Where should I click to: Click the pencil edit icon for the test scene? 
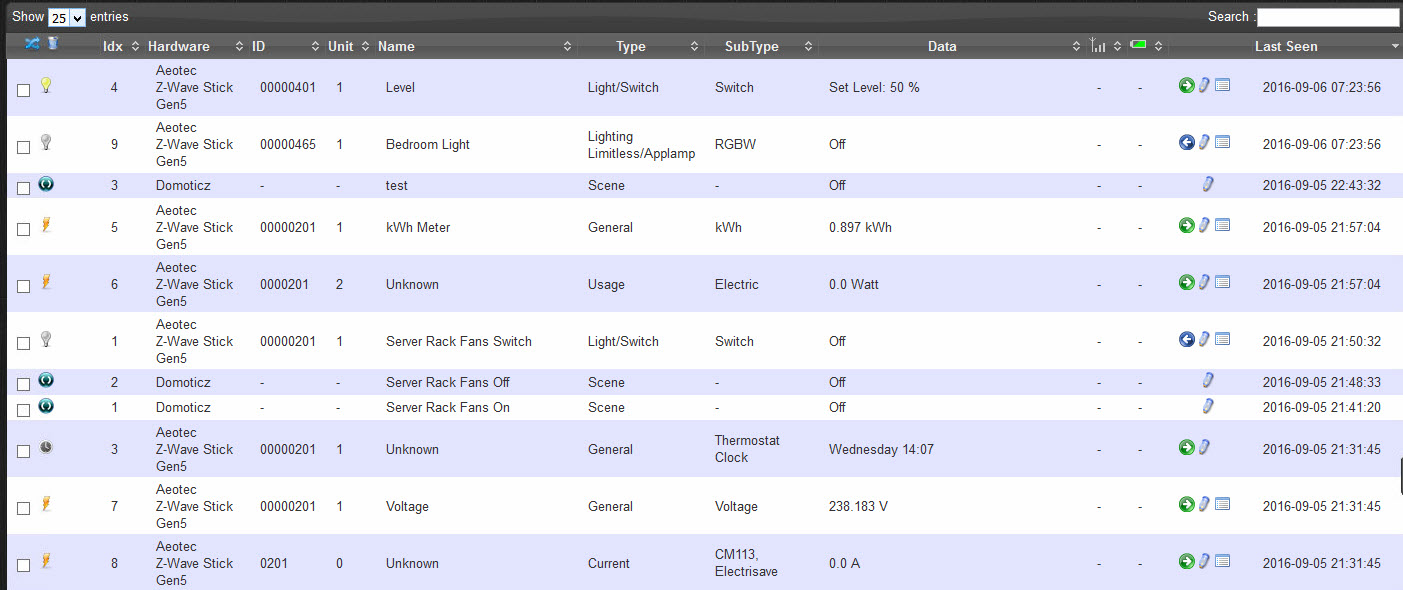(x=1207, y=184)
